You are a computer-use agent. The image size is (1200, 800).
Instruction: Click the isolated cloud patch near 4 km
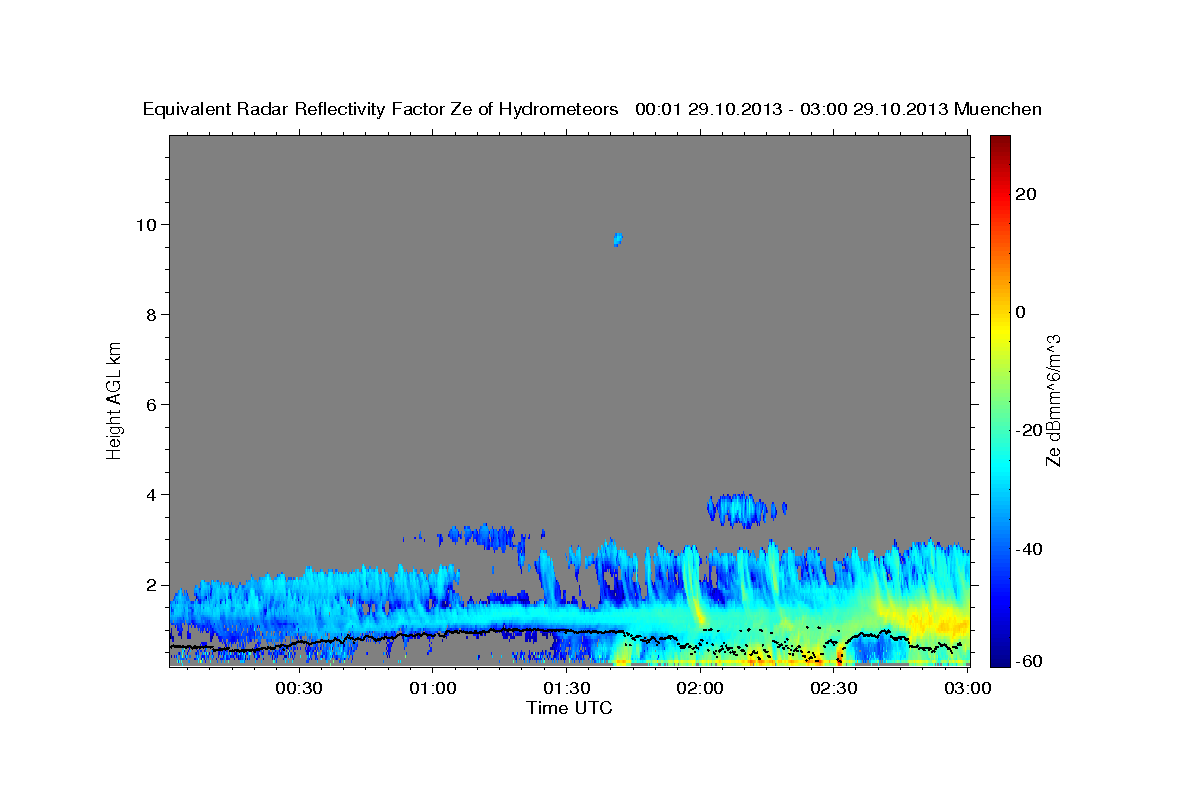(745, 510)
